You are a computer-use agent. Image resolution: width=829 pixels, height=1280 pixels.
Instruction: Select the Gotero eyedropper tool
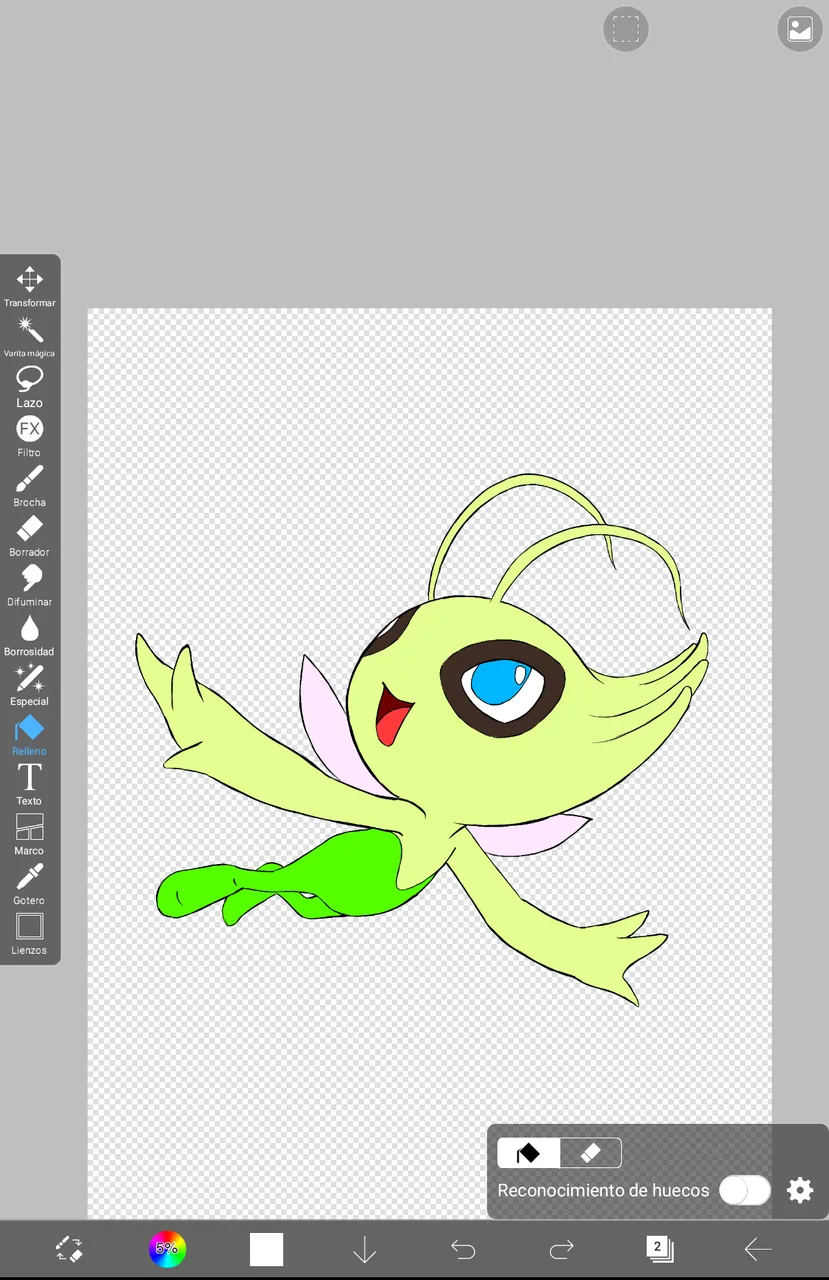pyautogui.click(x=29, y=884)
